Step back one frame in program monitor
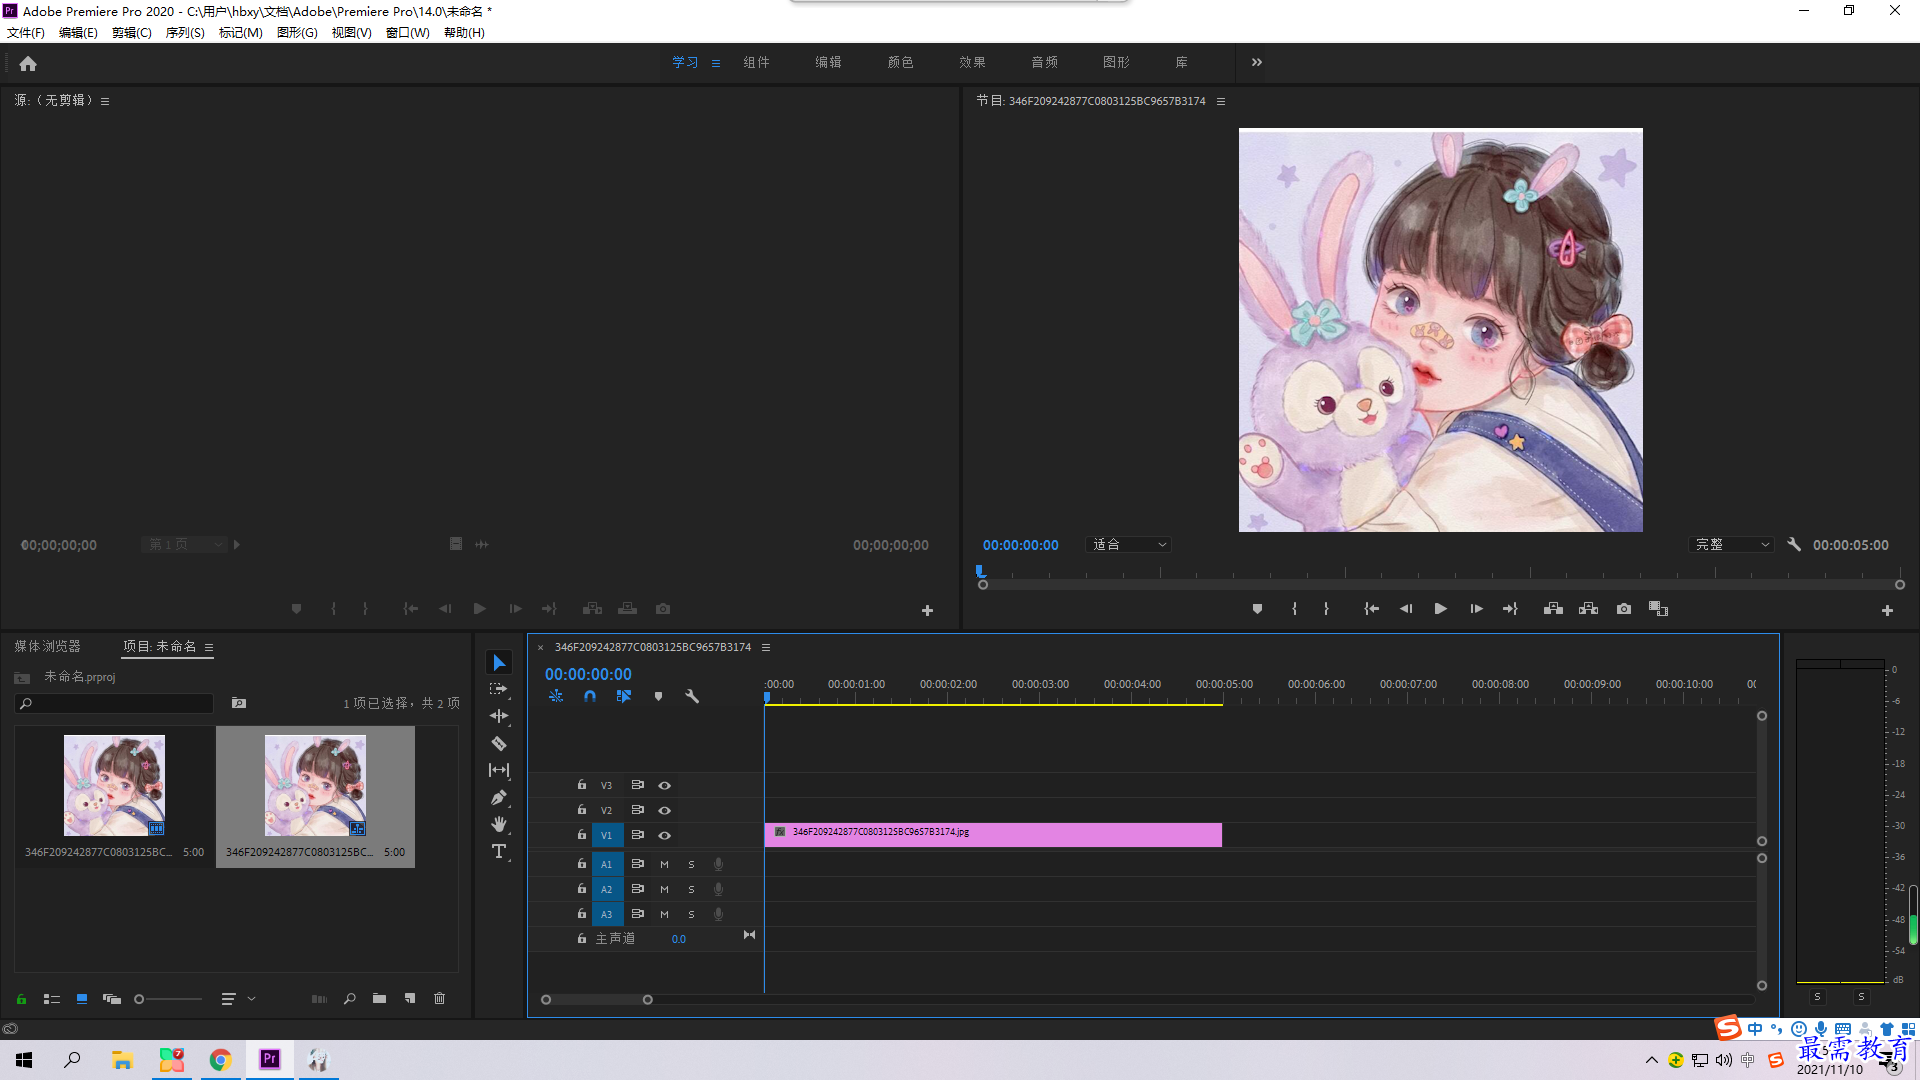1920x1080 pixels. tap(1405, 609)
